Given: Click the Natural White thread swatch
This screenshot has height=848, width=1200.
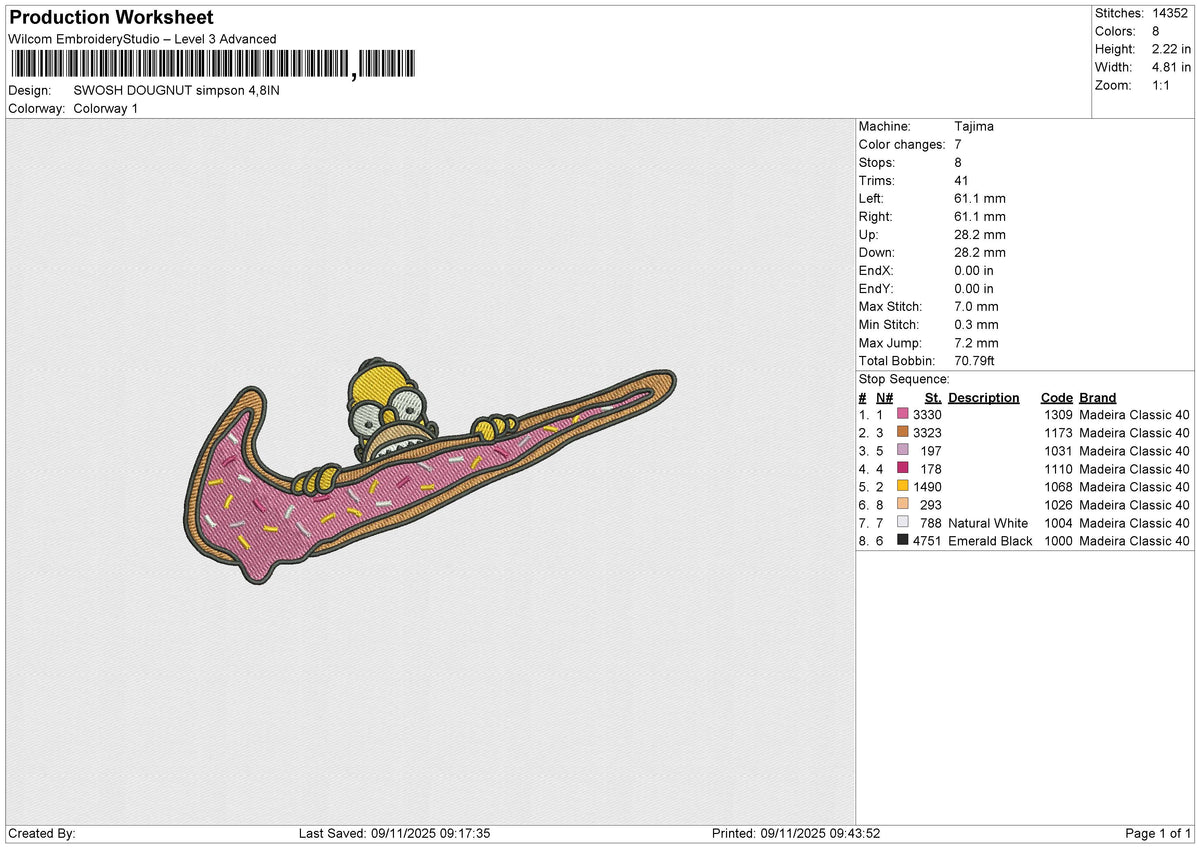Looking at the screenshot, I should point(903,522).
